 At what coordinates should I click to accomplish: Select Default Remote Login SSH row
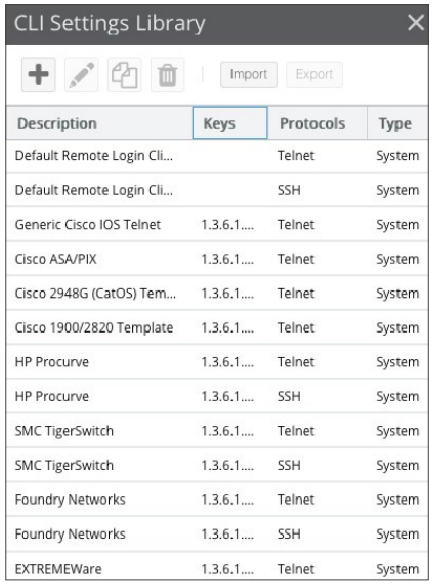[x=217, y=190]
